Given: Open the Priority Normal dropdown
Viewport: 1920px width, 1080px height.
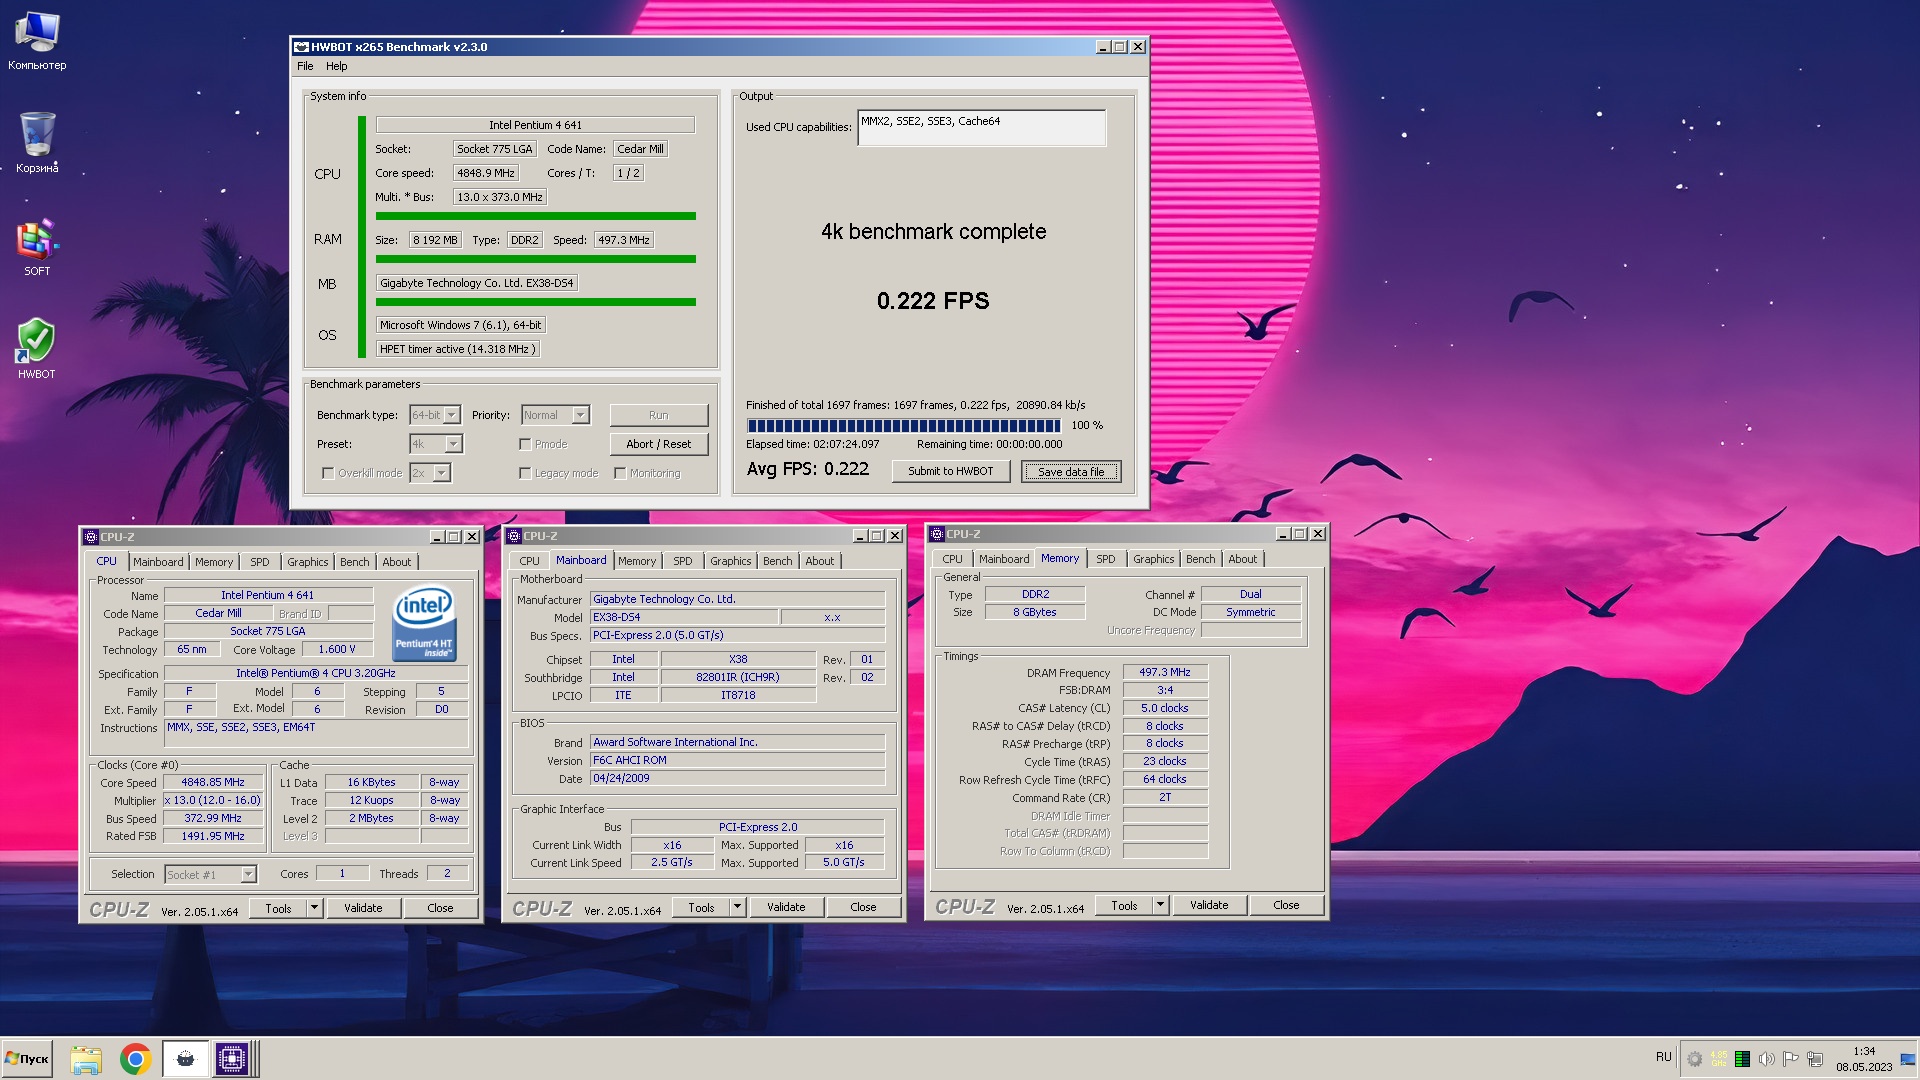Looking at the screenshot, I should (555, 415).
